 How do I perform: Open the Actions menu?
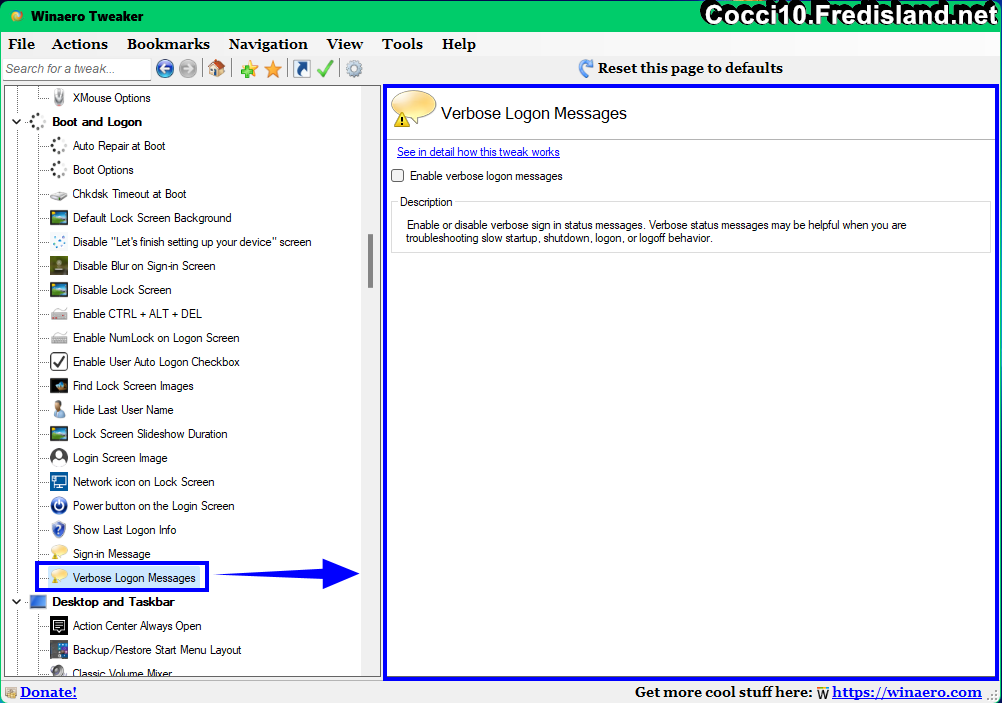[80, 44]
